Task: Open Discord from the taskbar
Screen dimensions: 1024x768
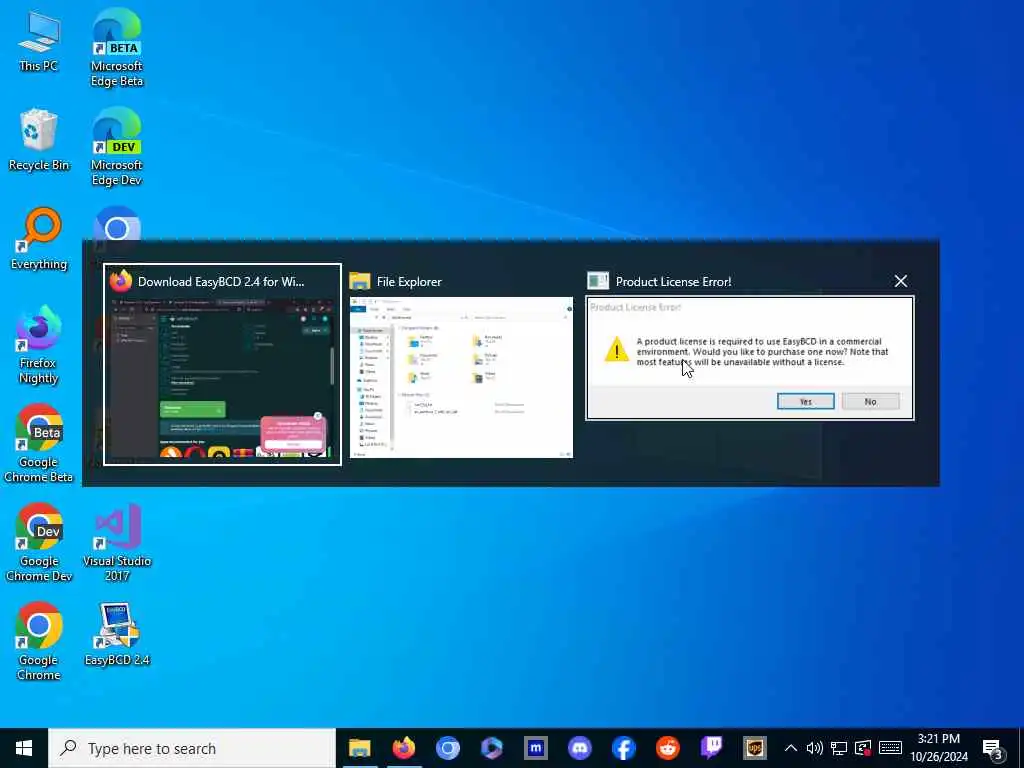Action: pyautogui.click(x=580, y=748)
